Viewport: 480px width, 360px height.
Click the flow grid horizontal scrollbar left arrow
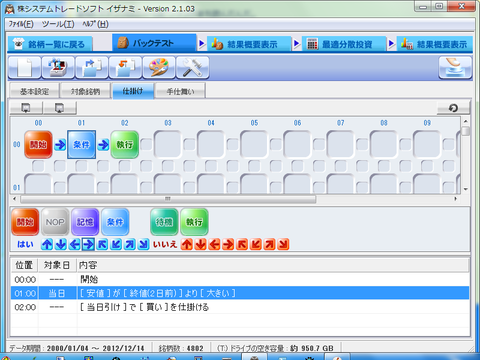[x=14, y=199]
